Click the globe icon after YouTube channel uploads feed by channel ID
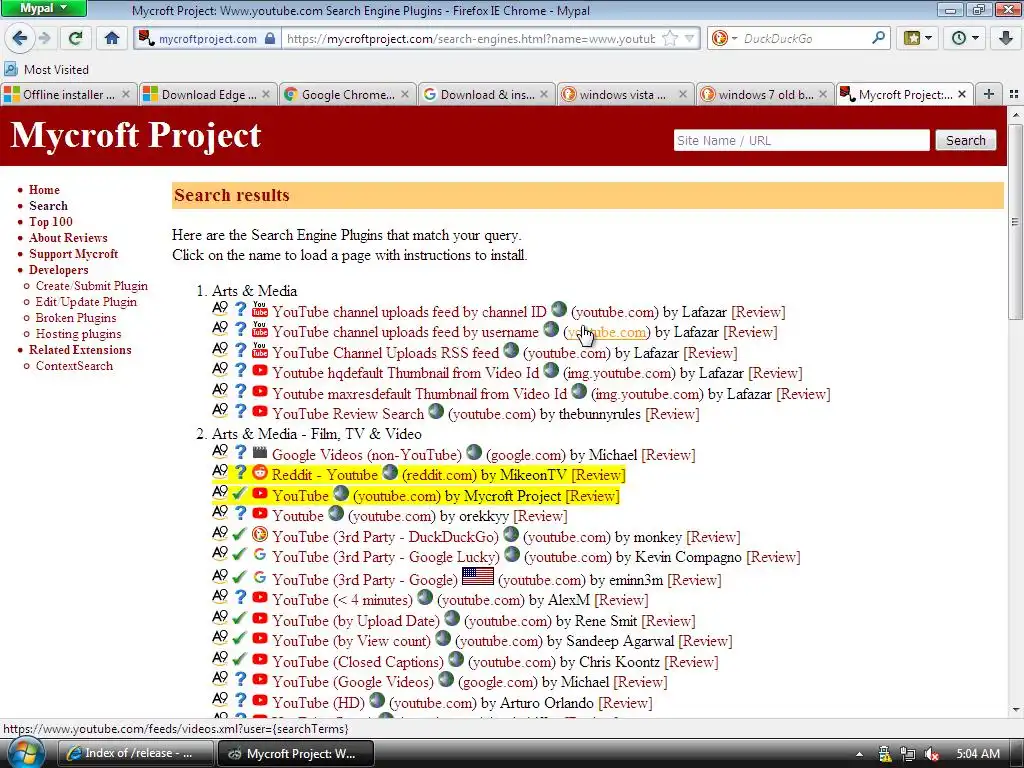The width and height of the screenshot is (1024, 768). click(559, 309)
